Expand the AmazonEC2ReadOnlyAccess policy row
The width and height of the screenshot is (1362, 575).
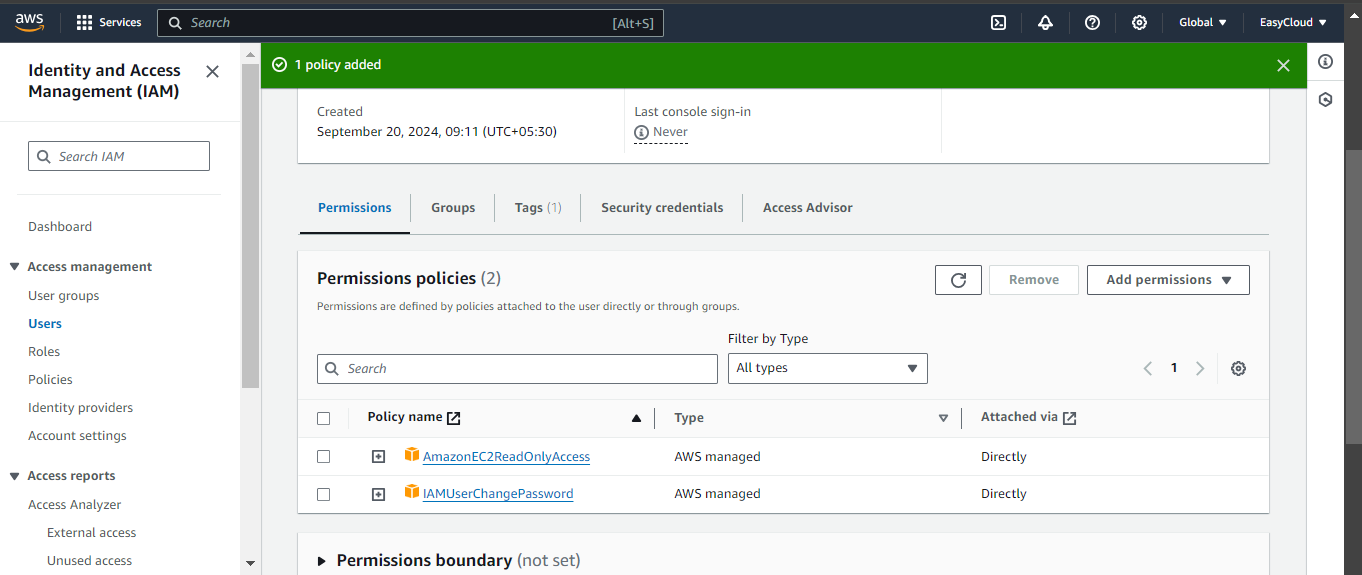tap(378, 456)
